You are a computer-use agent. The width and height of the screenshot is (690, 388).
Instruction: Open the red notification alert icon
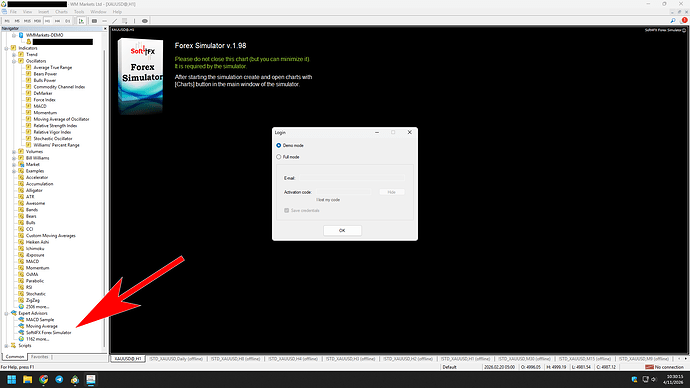(684, 20)
